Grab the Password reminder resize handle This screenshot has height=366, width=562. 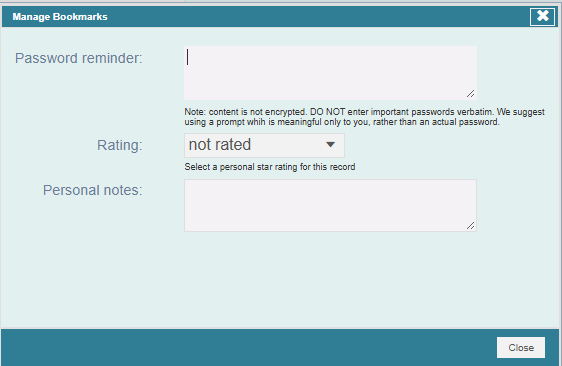tap(471, 94)
